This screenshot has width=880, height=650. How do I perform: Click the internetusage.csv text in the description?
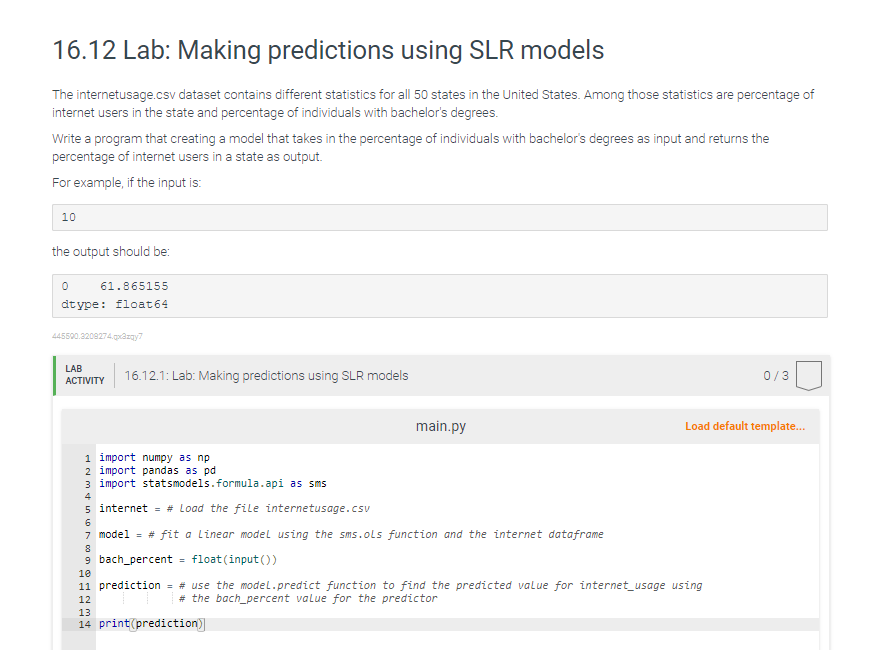(x=123, y=94)
